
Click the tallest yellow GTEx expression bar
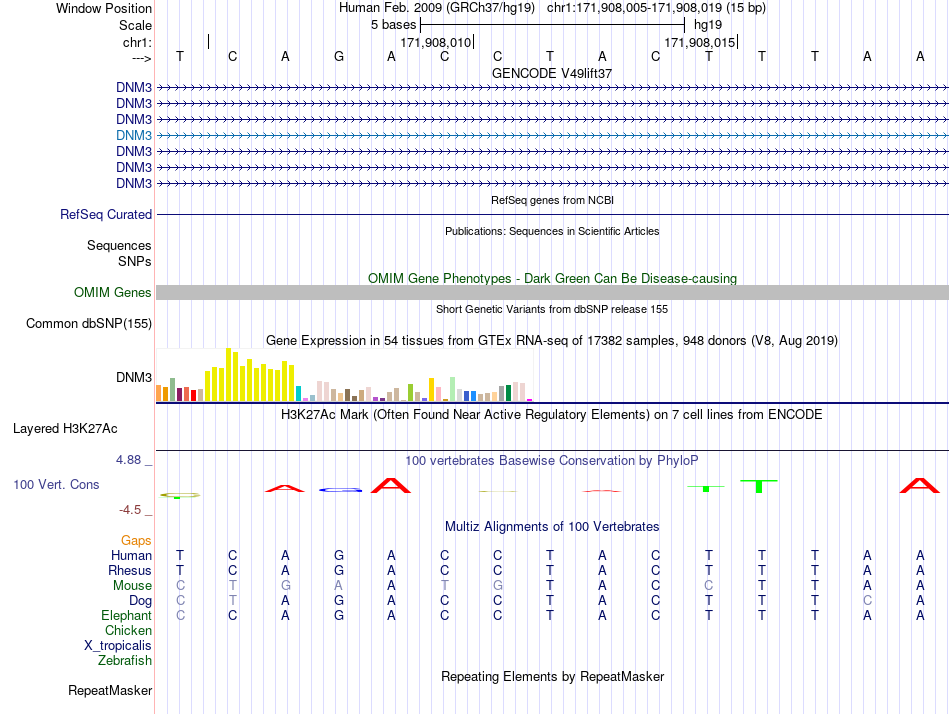click(x=229, y=375)
